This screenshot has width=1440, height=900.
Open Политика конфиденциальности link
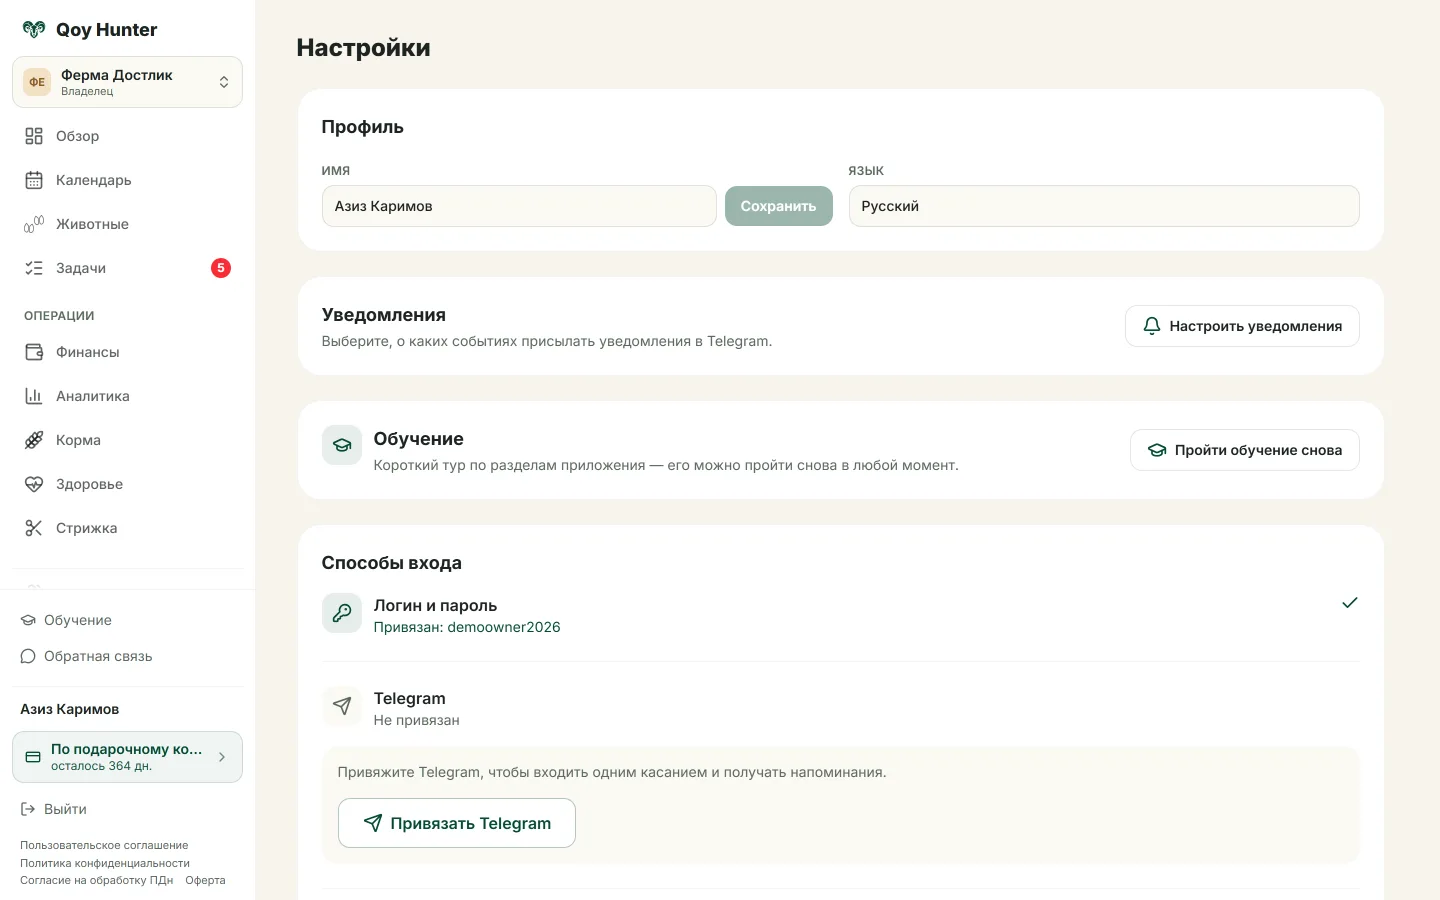[105, 863]
